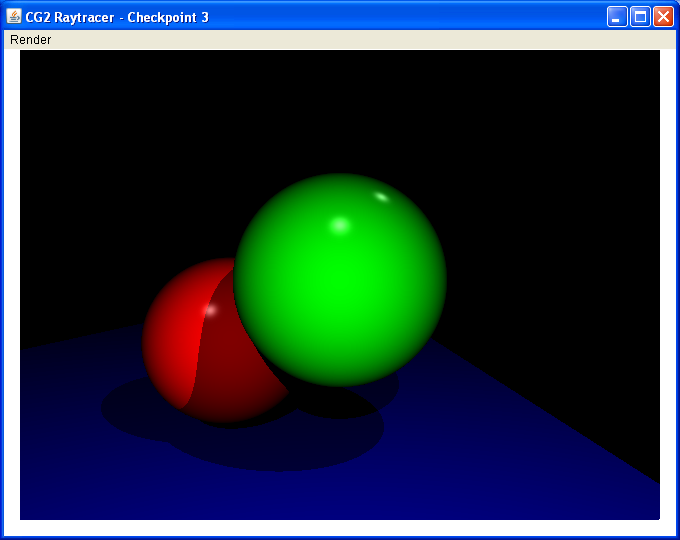Click the small upper-right highlight on green sphere

click(381, 196)
